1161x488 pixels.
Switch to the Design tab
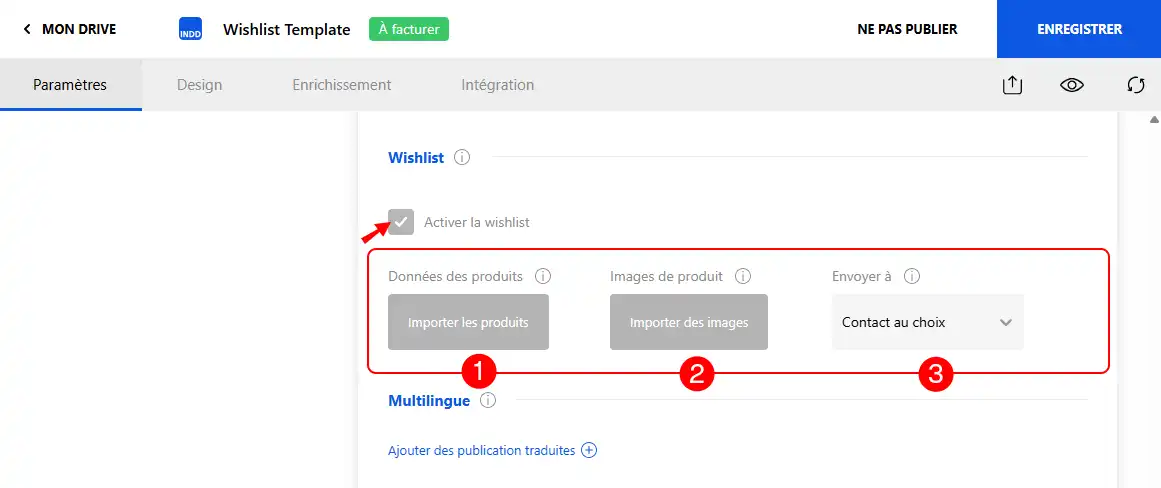click(199, 84)
